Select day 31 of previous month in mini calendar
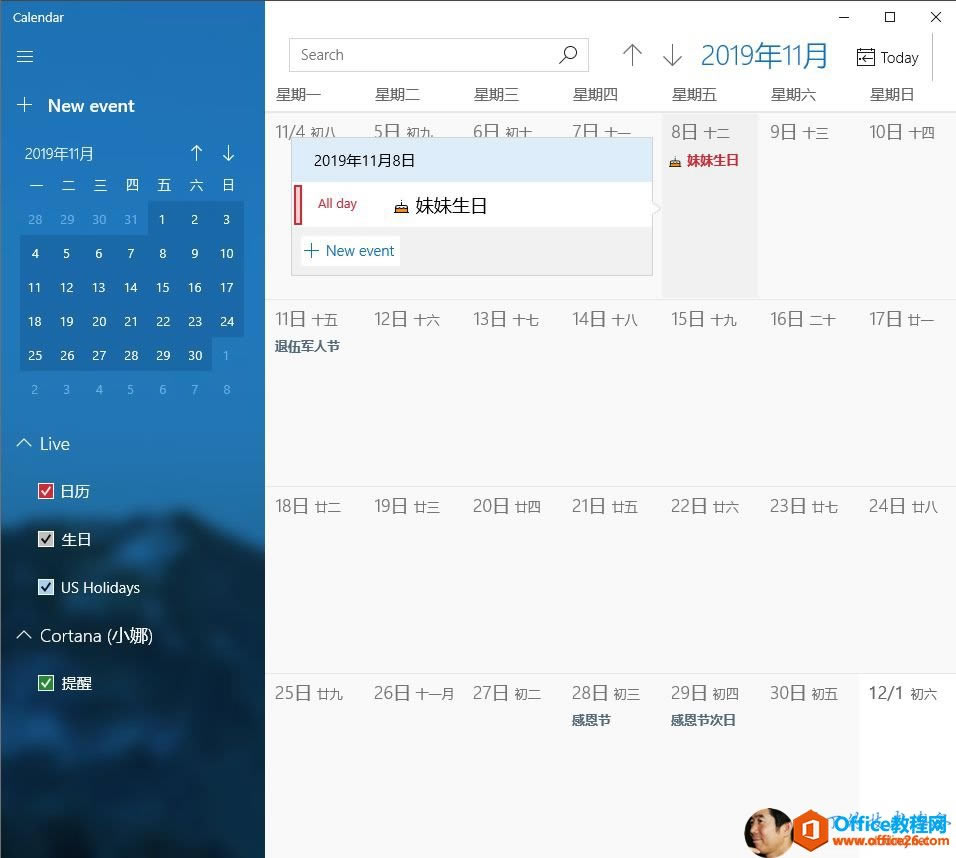The width and height of the screenshot is (956, 858). (131, 220)
